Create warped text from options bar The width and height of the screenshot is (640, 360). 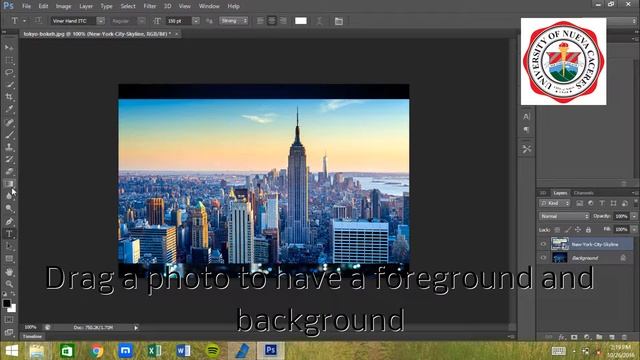[x=320, y=21]
